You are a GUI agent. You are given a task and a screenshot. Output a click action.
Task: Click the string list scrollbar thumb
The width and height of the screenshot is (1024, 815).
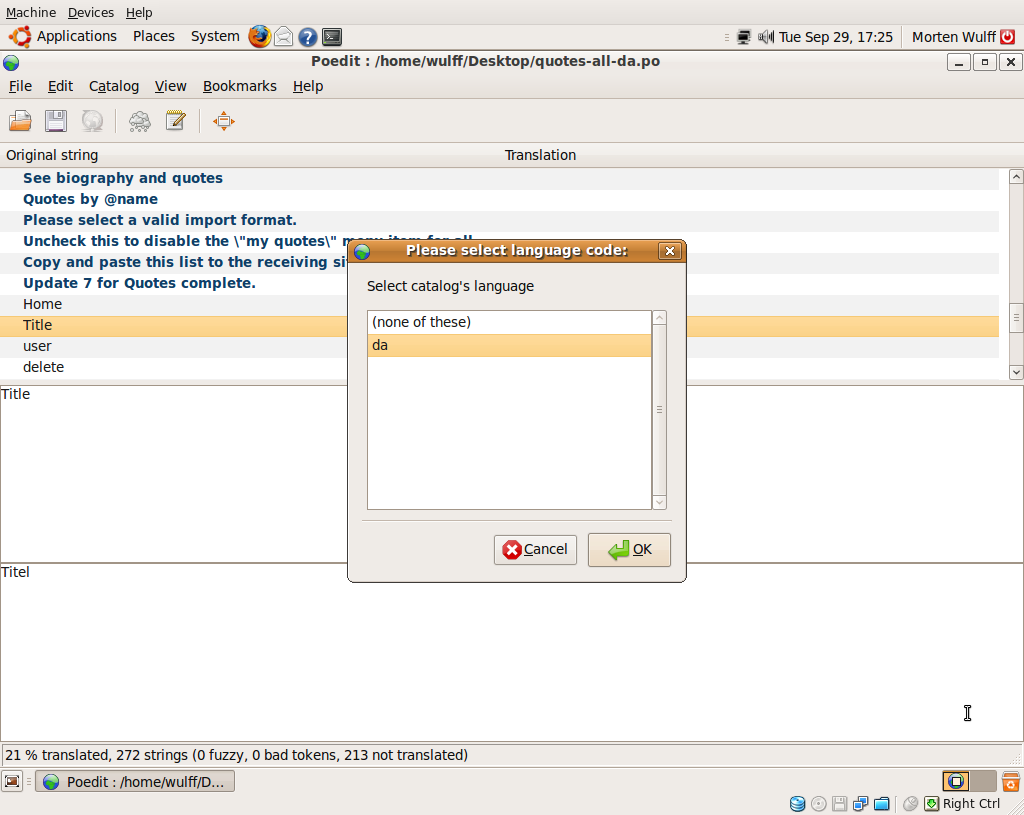(1016, 317)
